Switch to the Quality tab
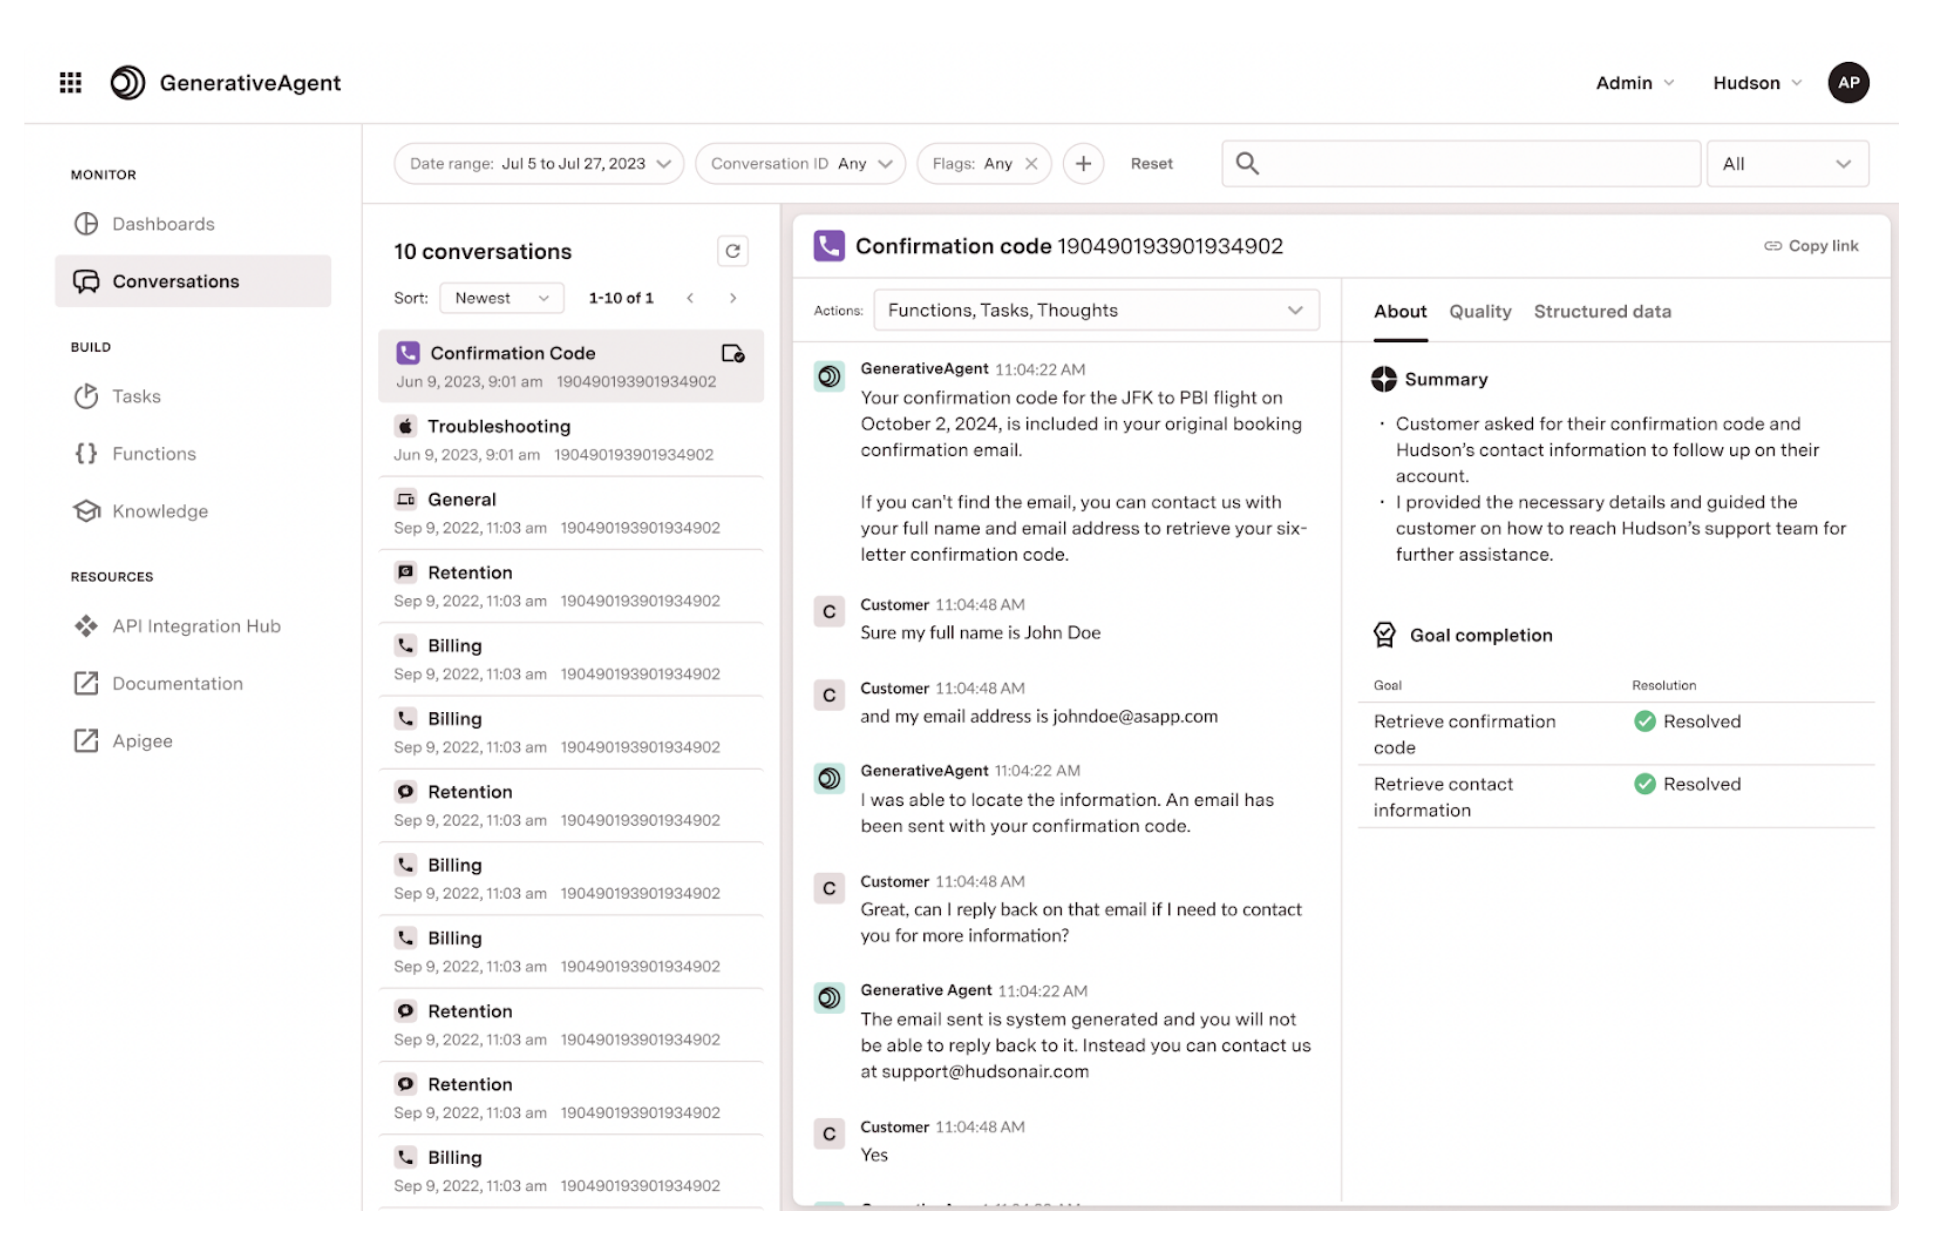Screen dimensions: 1937x1245 coord(1479,312)
